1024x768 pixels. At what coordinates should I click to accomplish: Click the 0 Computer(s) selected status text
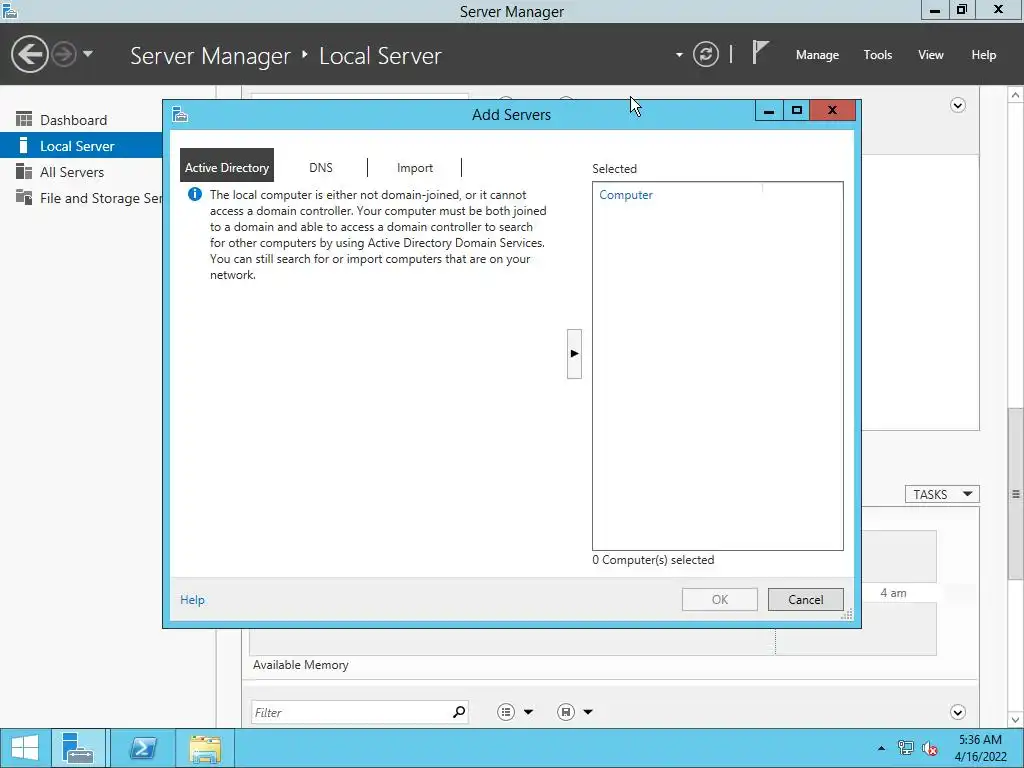(x=653, y=560)
